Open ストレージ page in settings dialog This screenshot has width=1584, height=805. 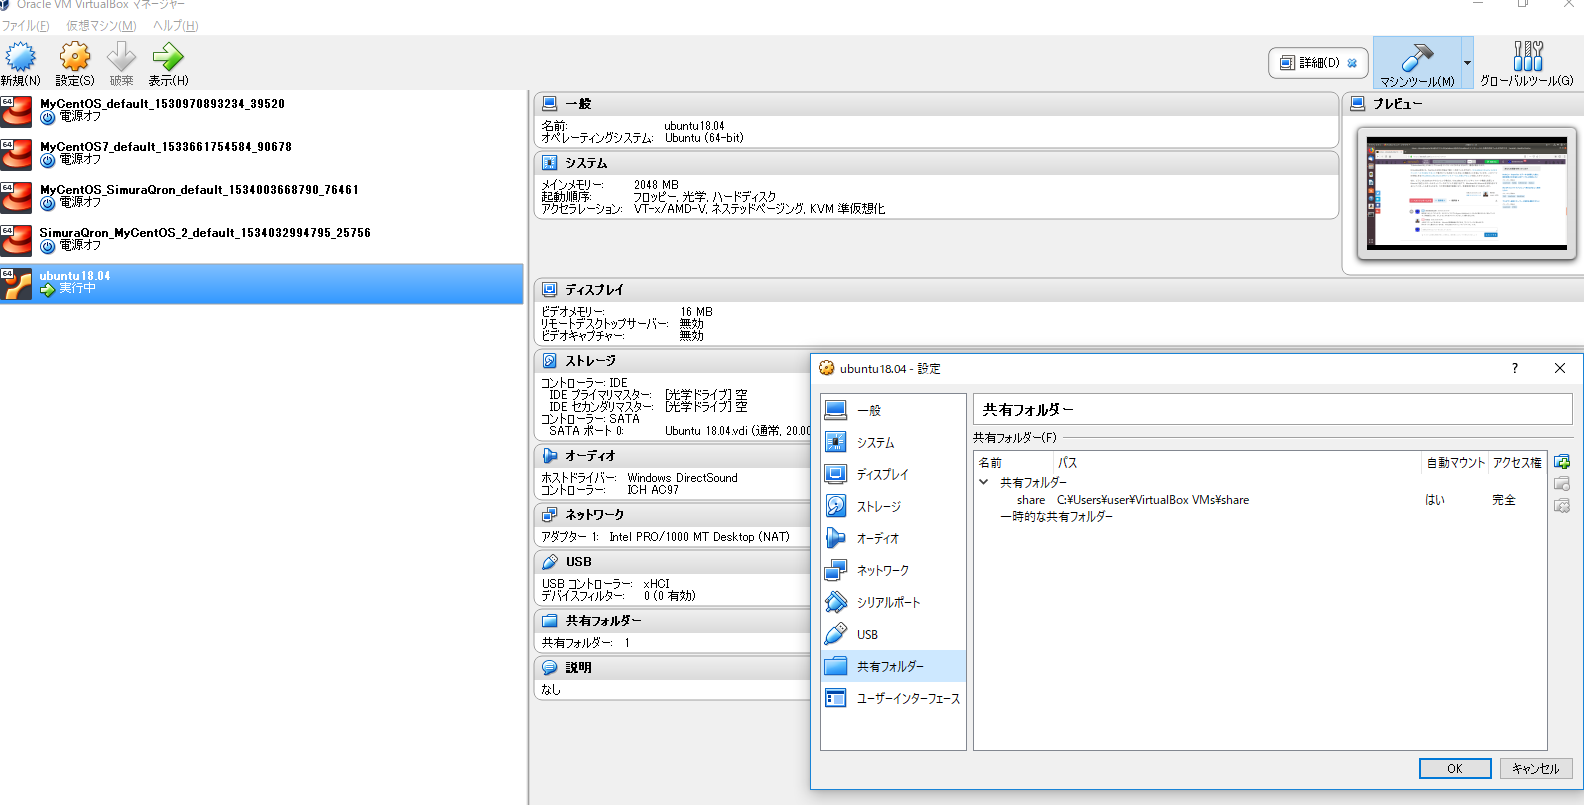pyautogui.click(x=893, y=506)
